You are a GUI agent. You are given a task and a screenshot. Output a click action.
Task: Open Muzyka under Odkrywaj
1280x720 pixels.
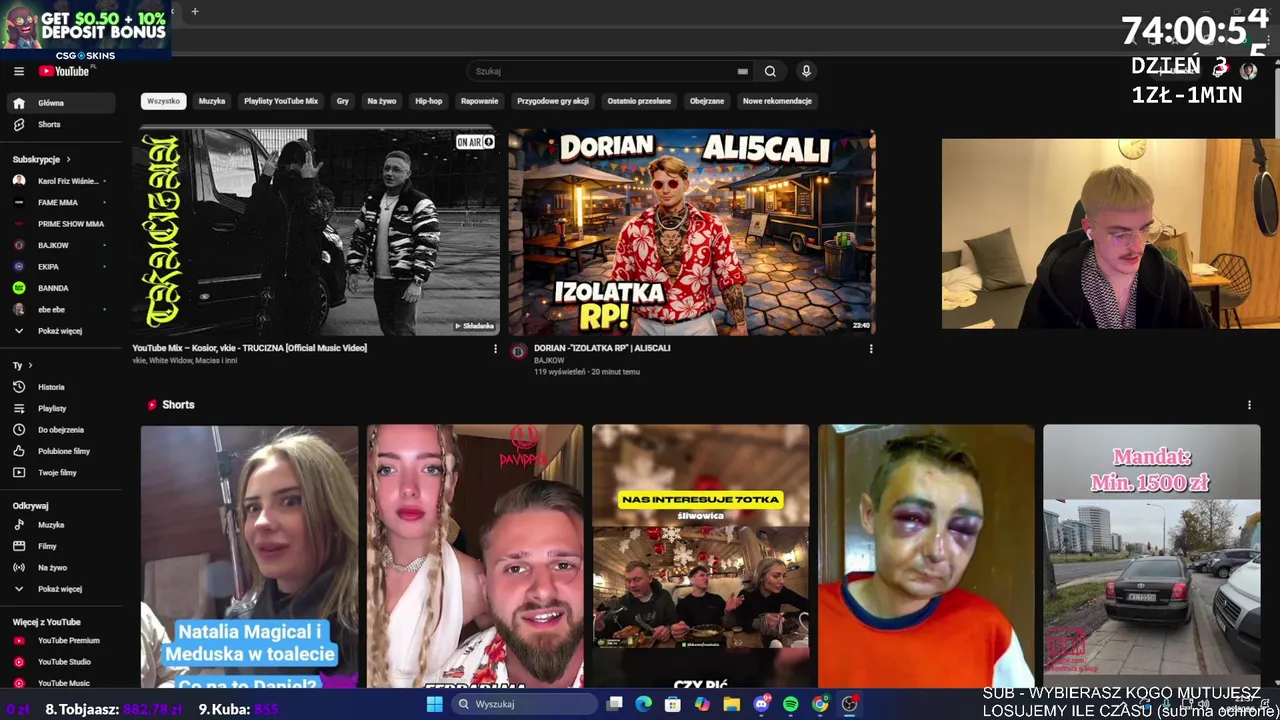click(x=62, y=525)
